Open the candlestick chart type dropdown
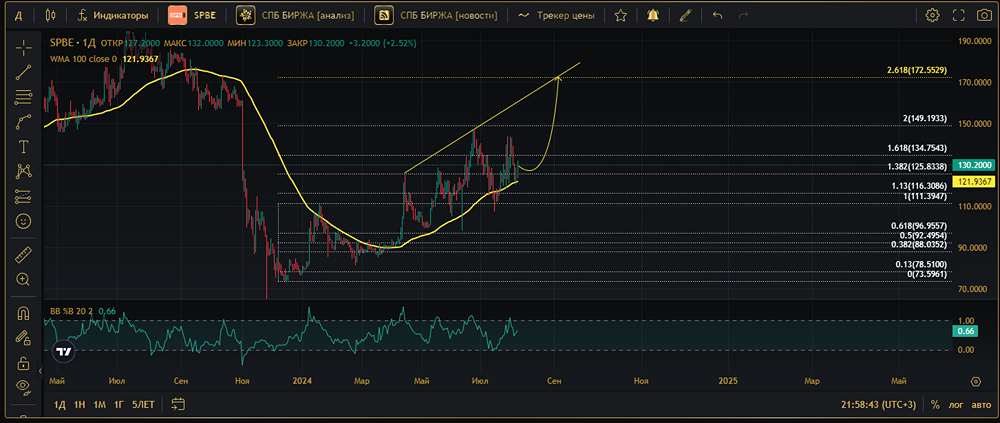This screenshot has height=423, width=1000. [50, 15]
